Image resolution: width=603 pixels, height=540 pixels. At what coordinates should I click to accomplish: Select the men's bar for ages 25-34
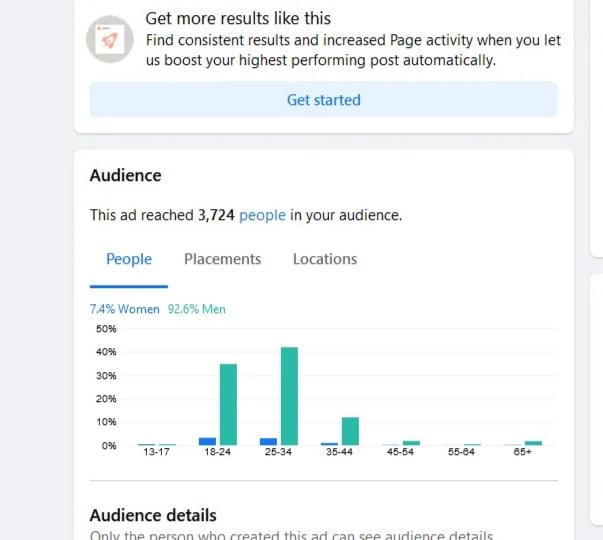coord(289,396)
